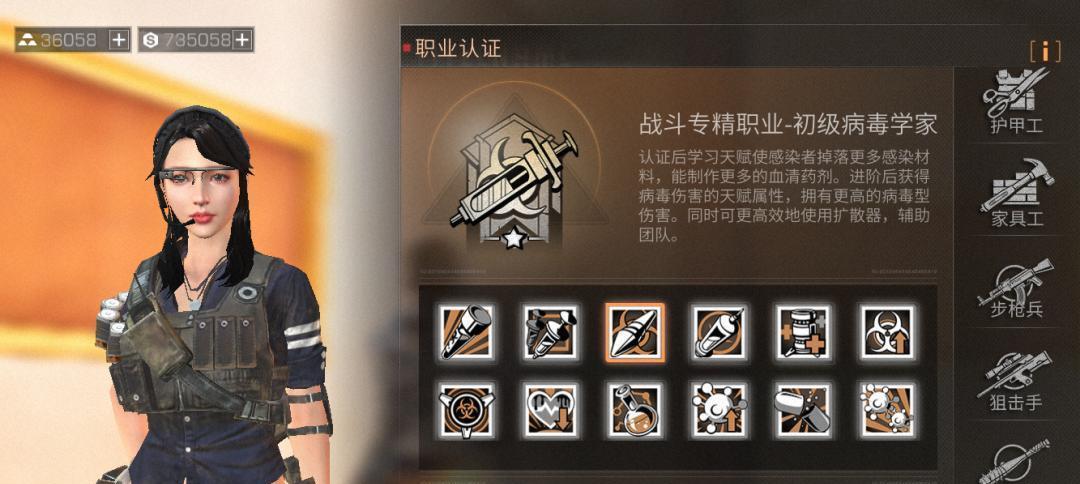Choose the chemistry flask talent icon
Screen dimensions: 1080x484
click(x=635, y=410)
